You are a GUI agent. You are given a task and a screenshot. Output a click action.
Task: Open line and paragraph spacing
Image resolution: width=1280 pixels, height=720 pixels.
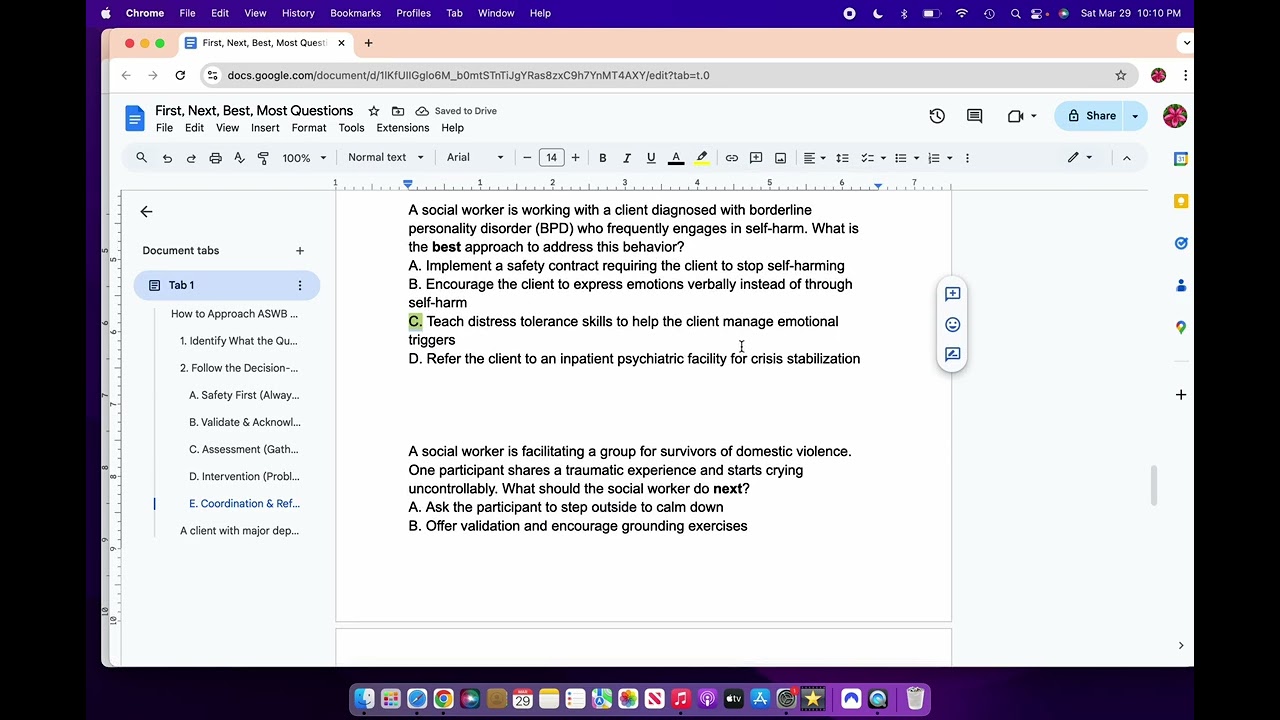tap(842, 158)
